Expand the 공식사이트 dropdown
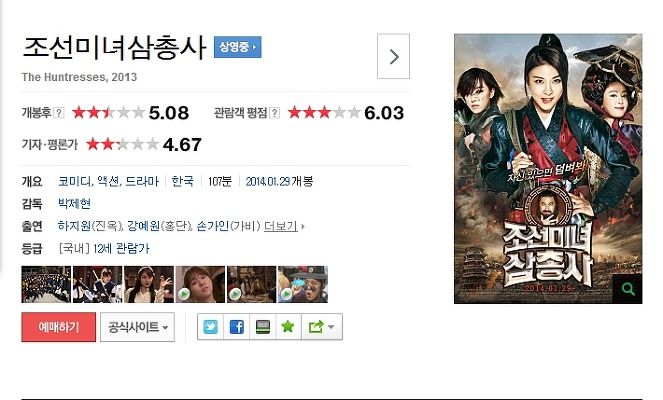This screenshot has width=663, height=400. click(x=137, y=327)
